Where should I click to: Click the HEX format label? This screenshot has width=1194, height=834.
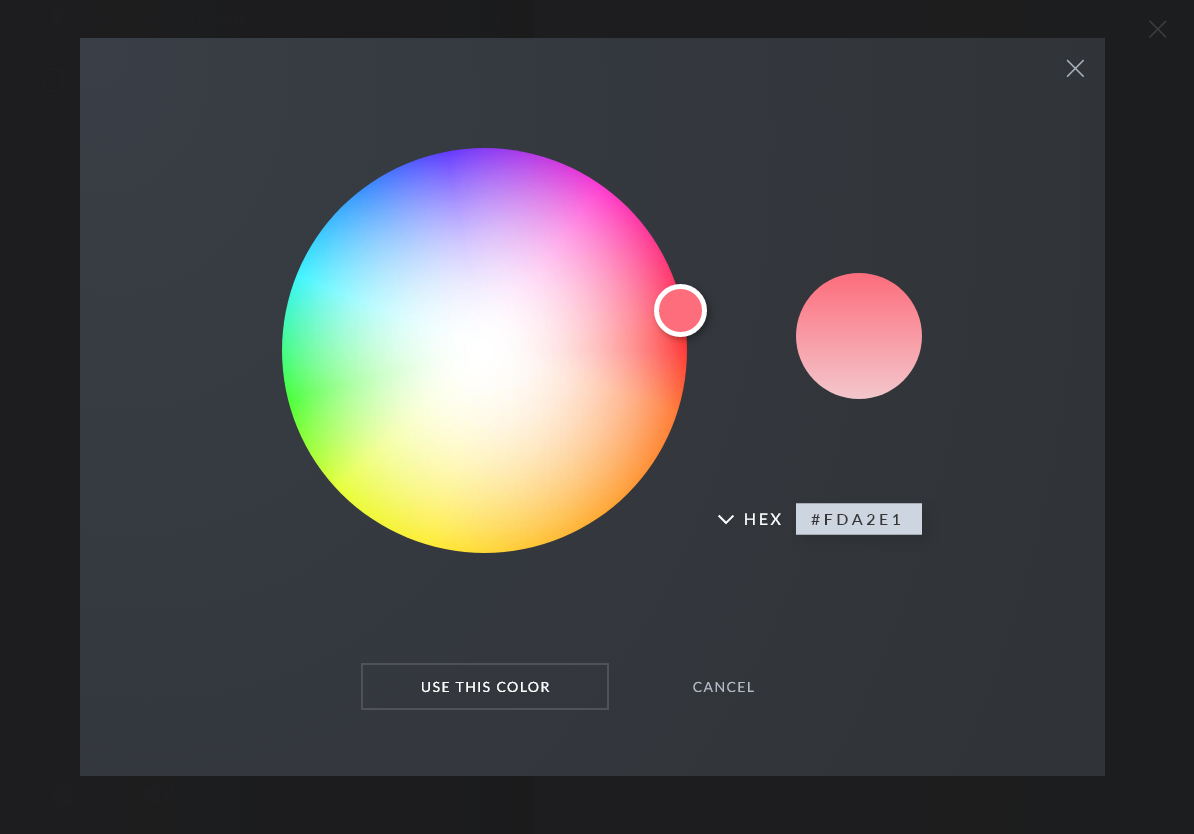coord(763,519)
